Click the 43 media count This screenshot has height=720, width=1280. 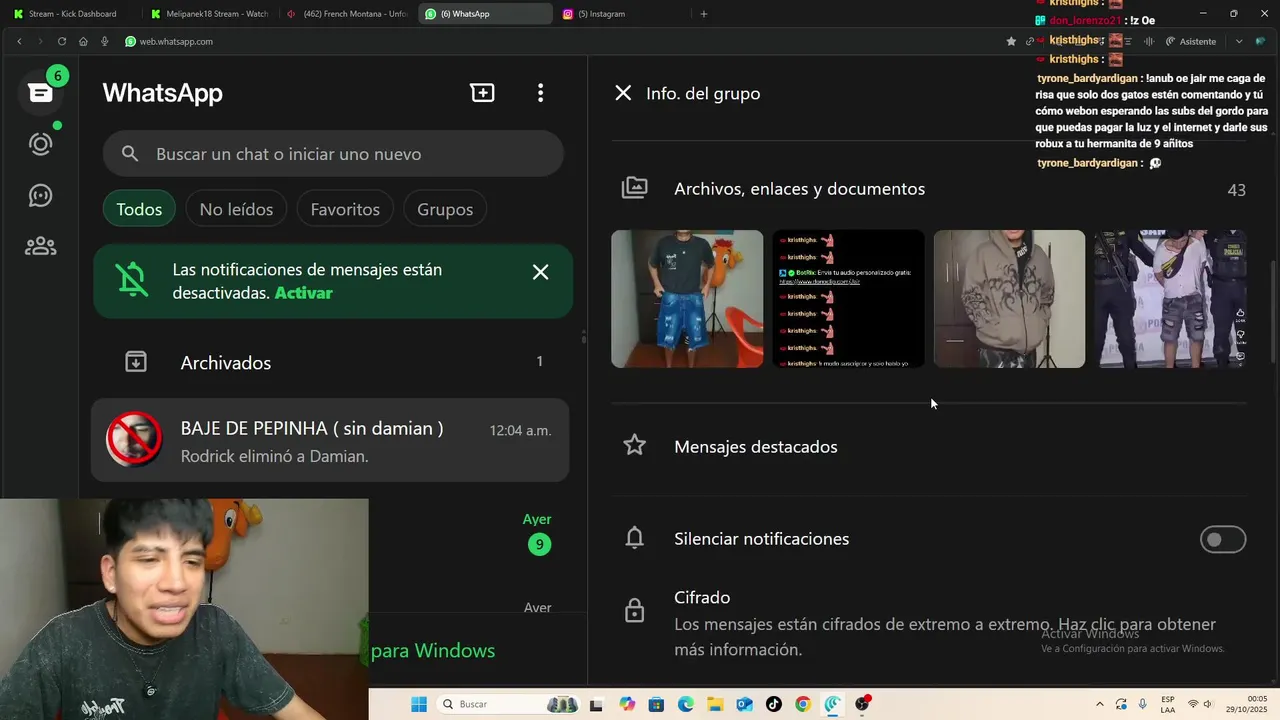[x=1236, y=190]
